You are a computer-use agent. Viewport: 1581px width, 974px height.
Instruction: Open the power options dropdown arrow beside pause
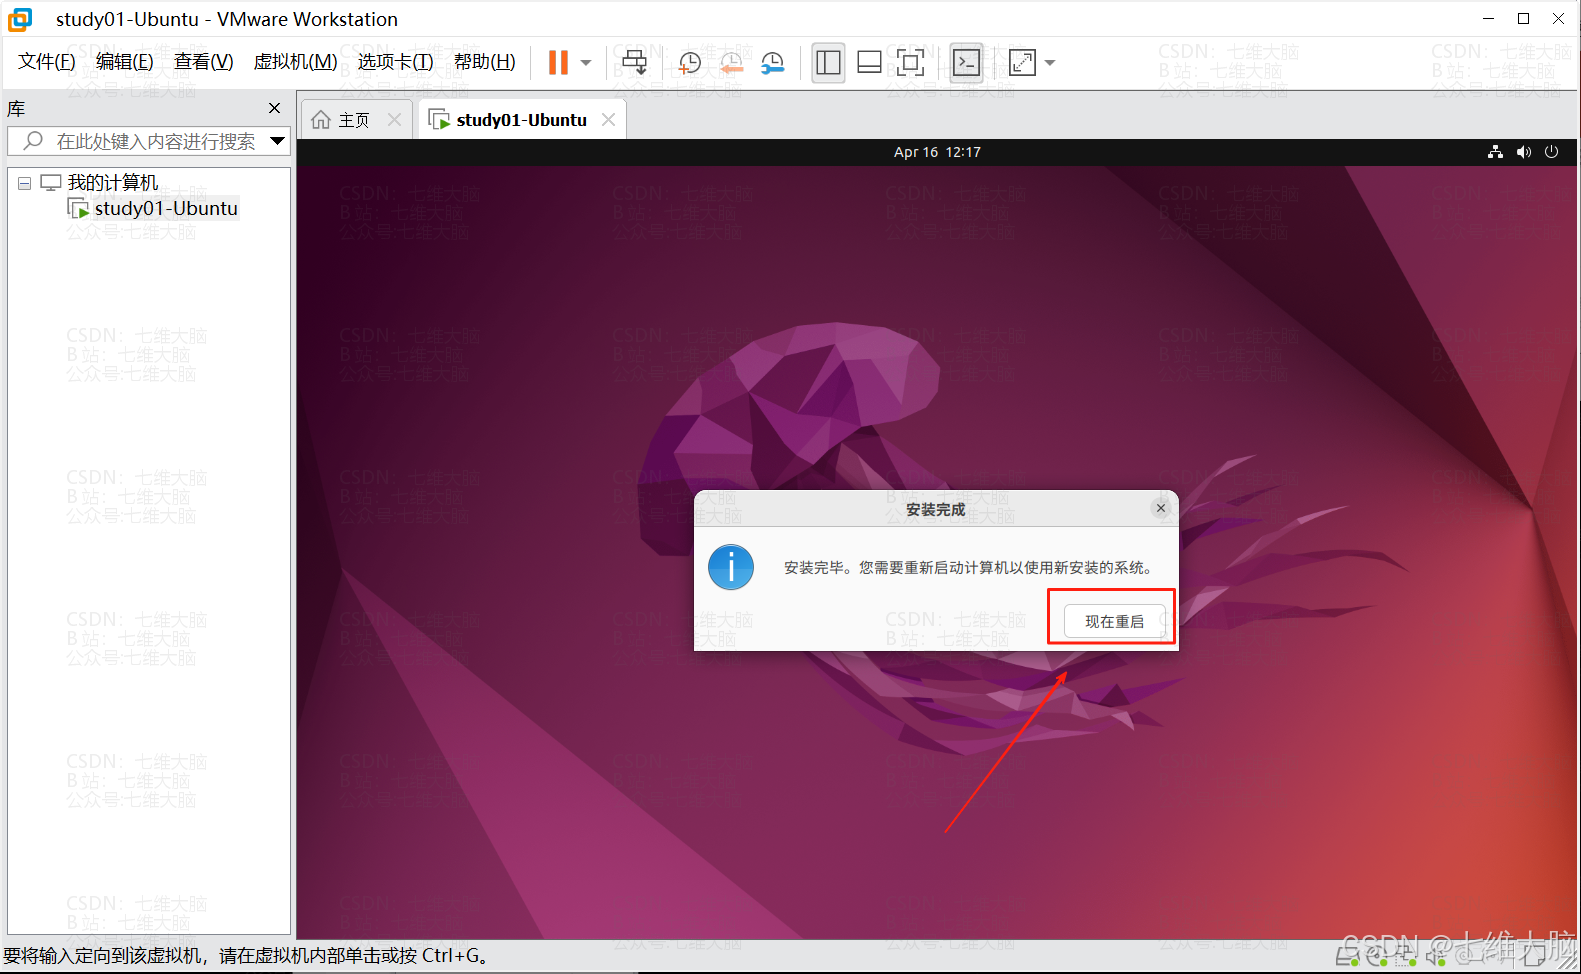[x=586, y=63]
